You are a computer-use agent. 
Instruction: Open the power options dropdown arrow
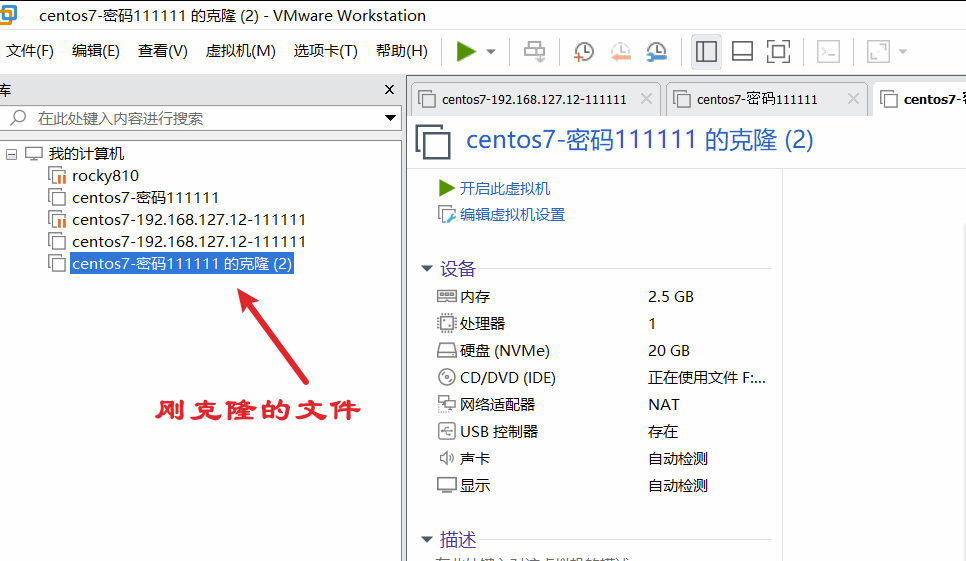tap(491, 52)
